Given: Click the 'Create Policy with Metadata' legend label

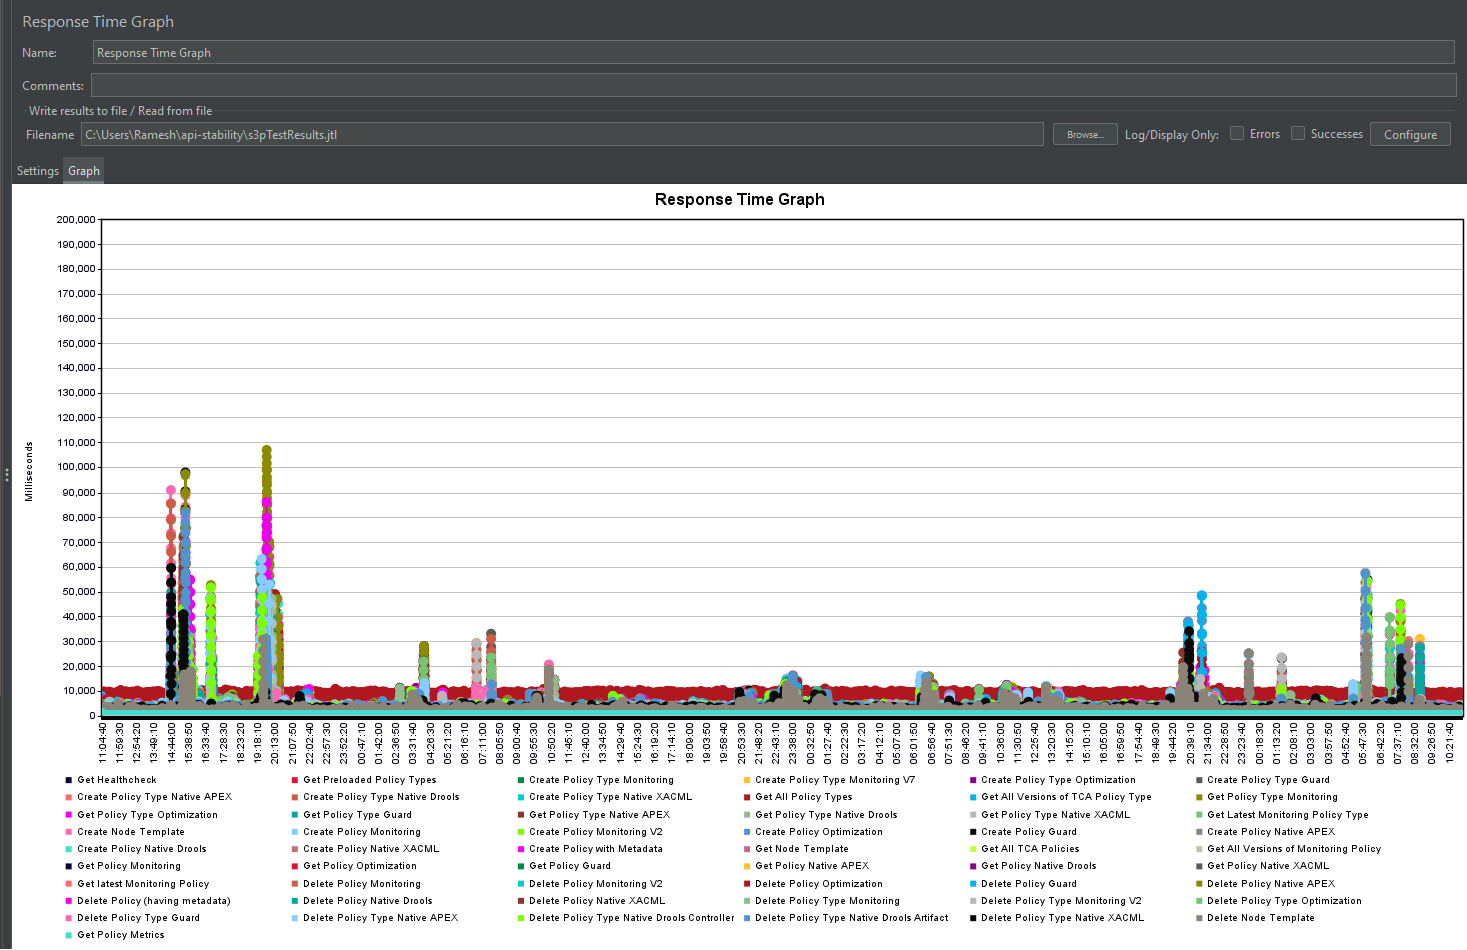Looking at the screenshot, I should pyautogui.click(x=596, y=849).
